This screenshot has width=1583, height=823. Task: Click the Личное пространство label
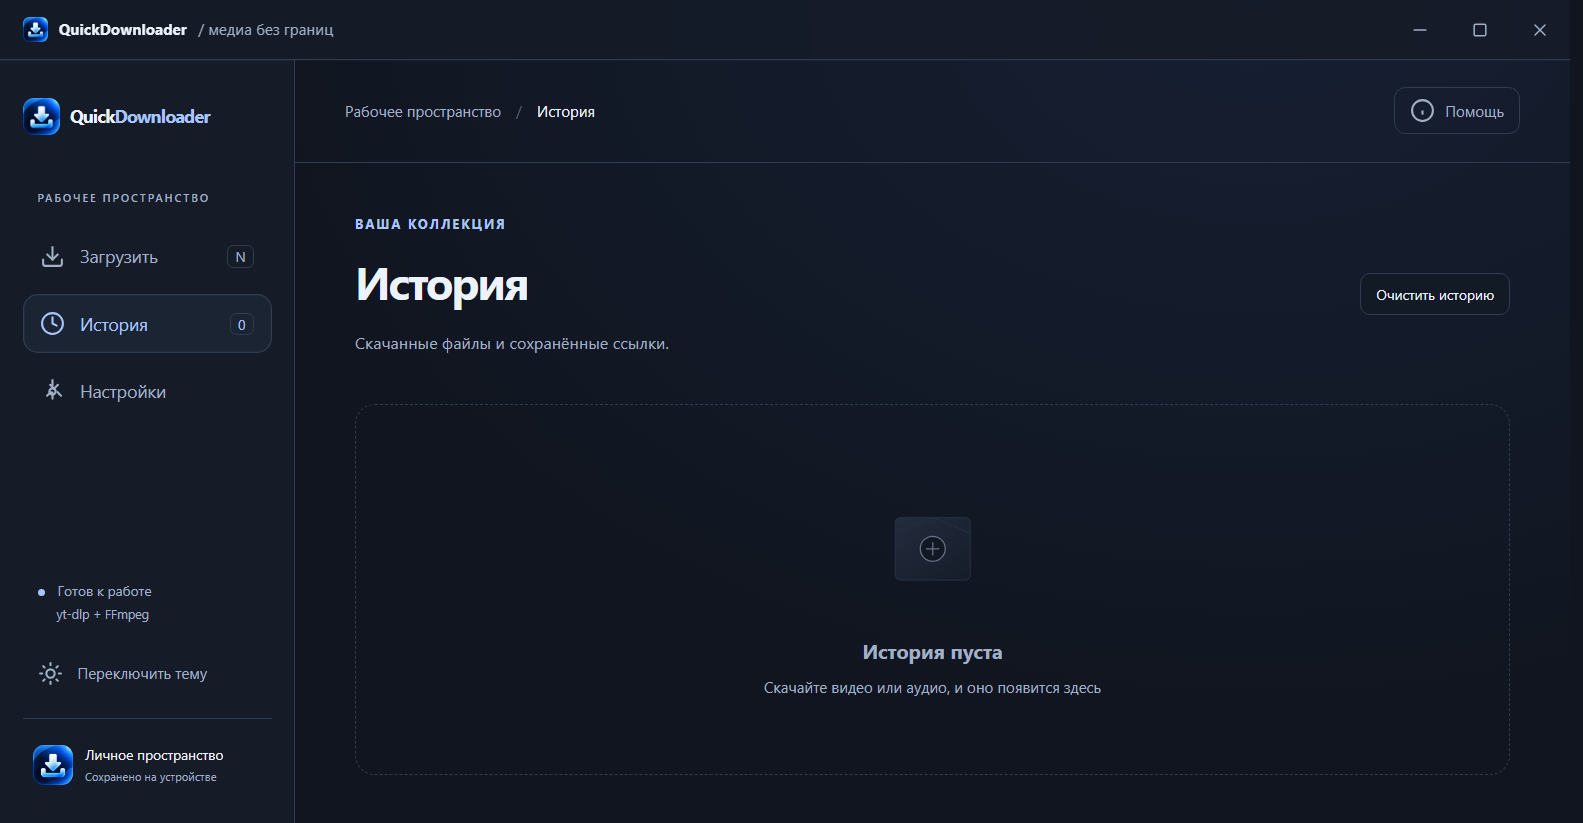154,755
